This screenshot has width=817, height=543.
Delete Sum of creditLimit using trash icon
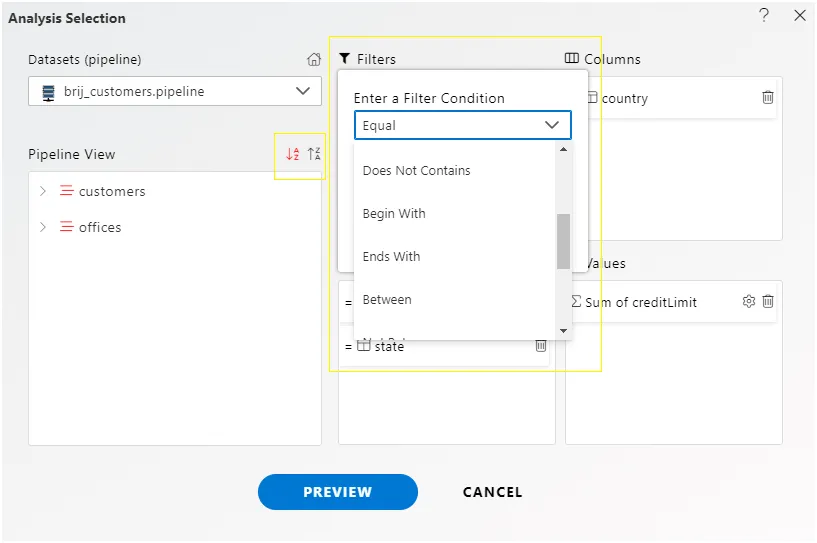[x=768, y=301]
